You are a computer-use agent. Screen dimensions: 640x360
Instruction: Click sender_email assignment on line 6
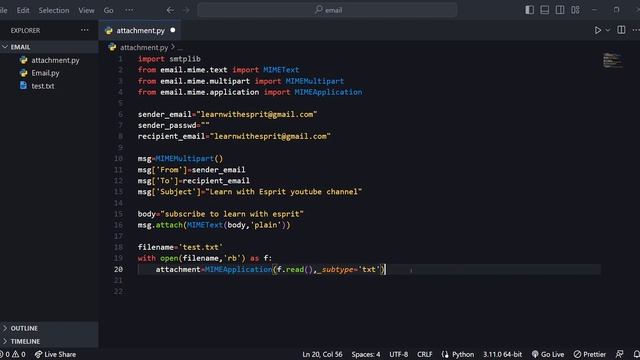click(227, 114)
